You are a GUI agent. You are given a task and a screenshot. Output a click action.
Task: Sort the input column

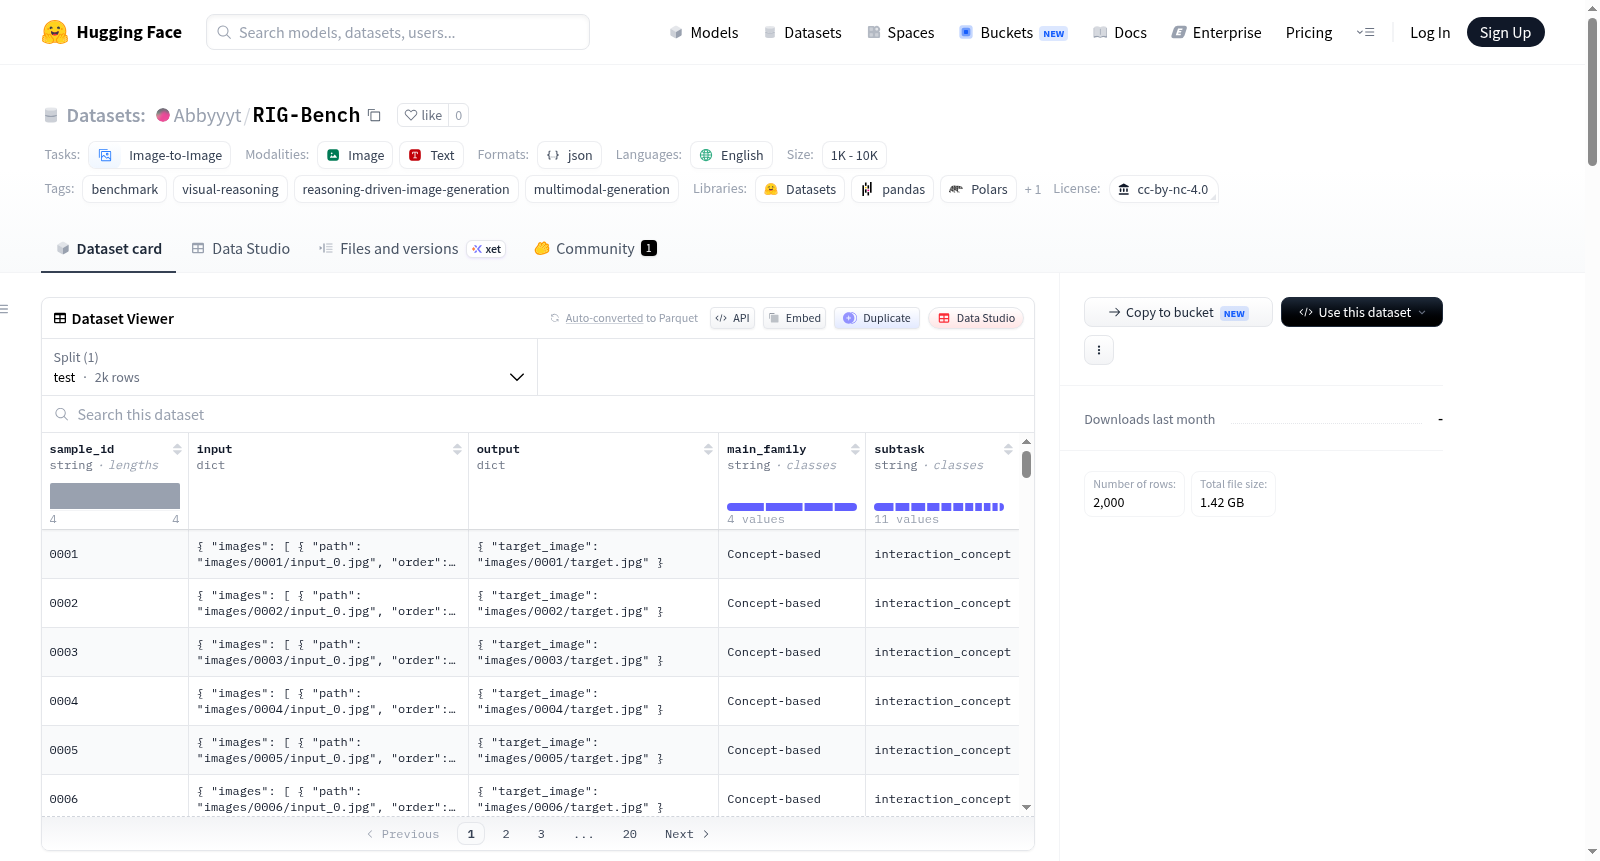[x=457, y=449]
